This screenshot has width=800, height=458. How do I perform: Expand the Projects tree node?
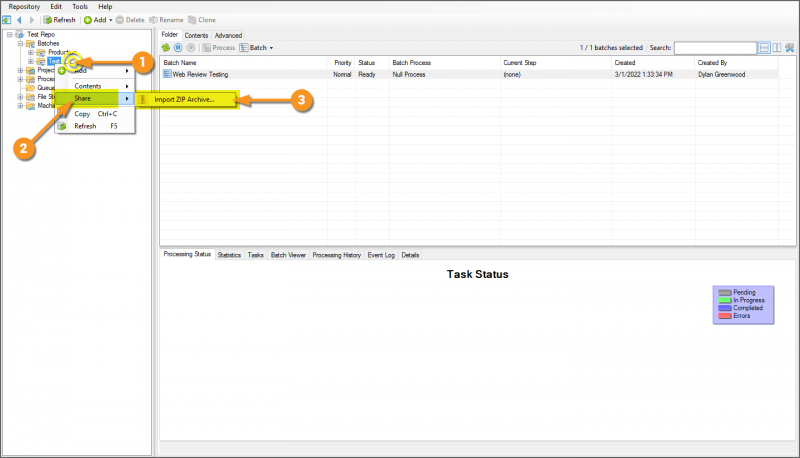(x=20, y=70)
